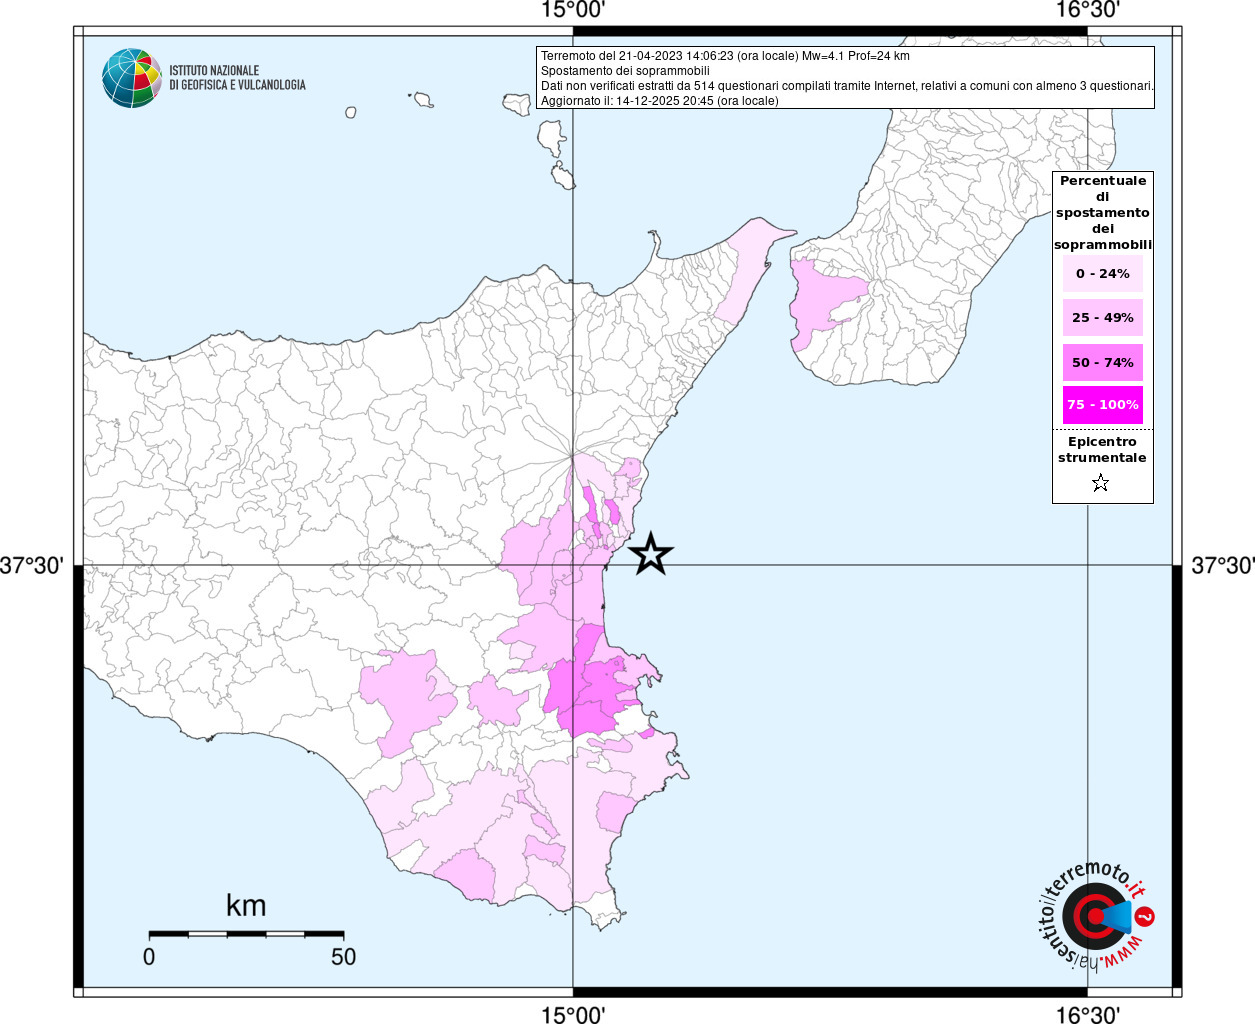
Task: Select the 50 - 74% legend swatch
Action: tap(1102, 362)
